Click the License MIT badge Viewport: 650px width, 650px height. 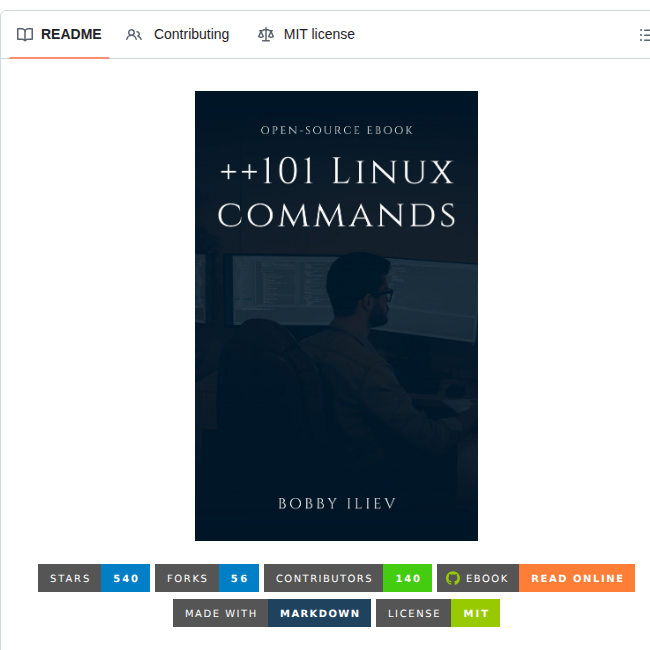(x=438, y=613)
